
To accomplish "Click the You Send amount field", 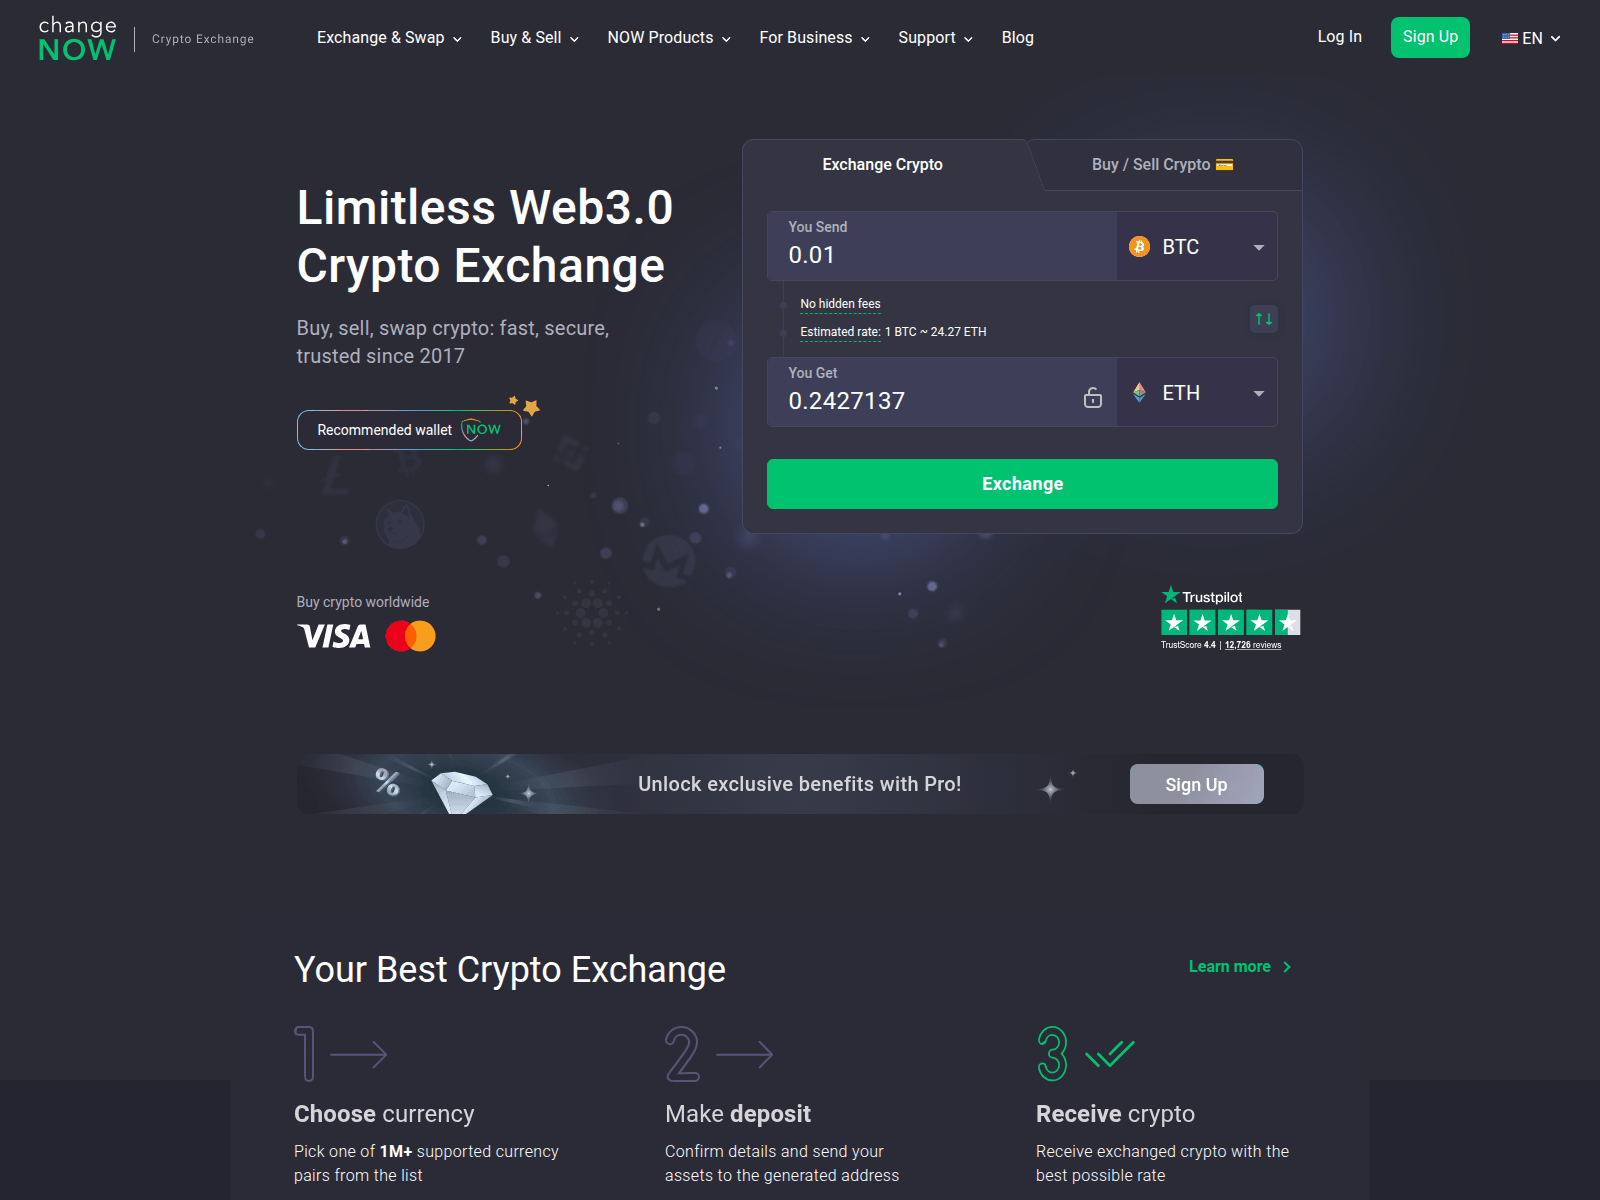I will (942, 247).
